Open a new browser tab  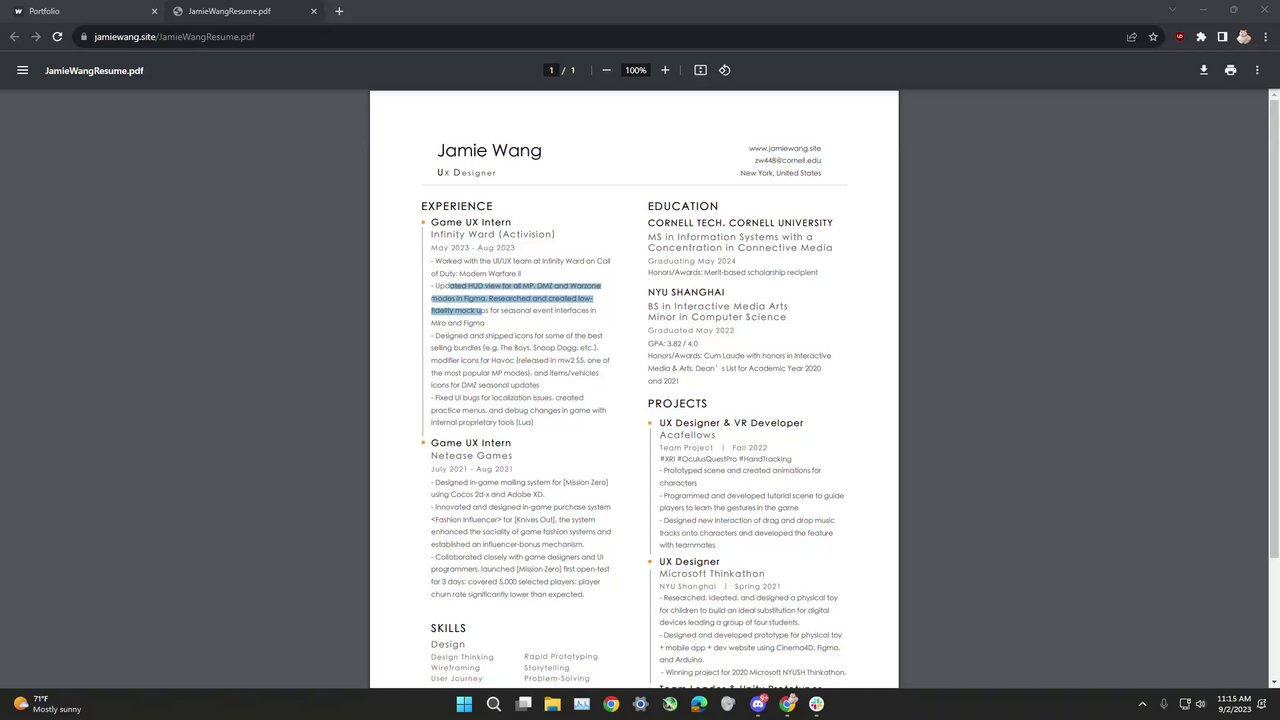(339, 11)
